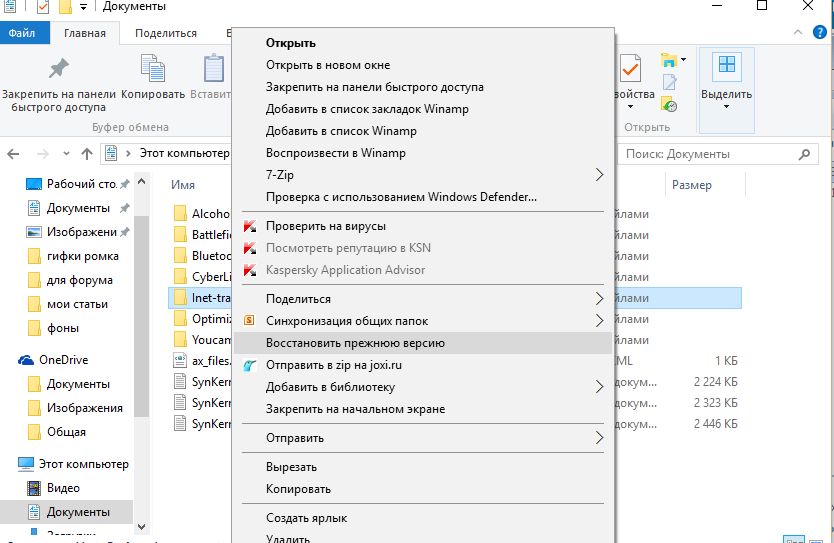Click the back navigation arrow
This screenshot has height=543, width=834.
pyautogui.click(x=14, y=154)
